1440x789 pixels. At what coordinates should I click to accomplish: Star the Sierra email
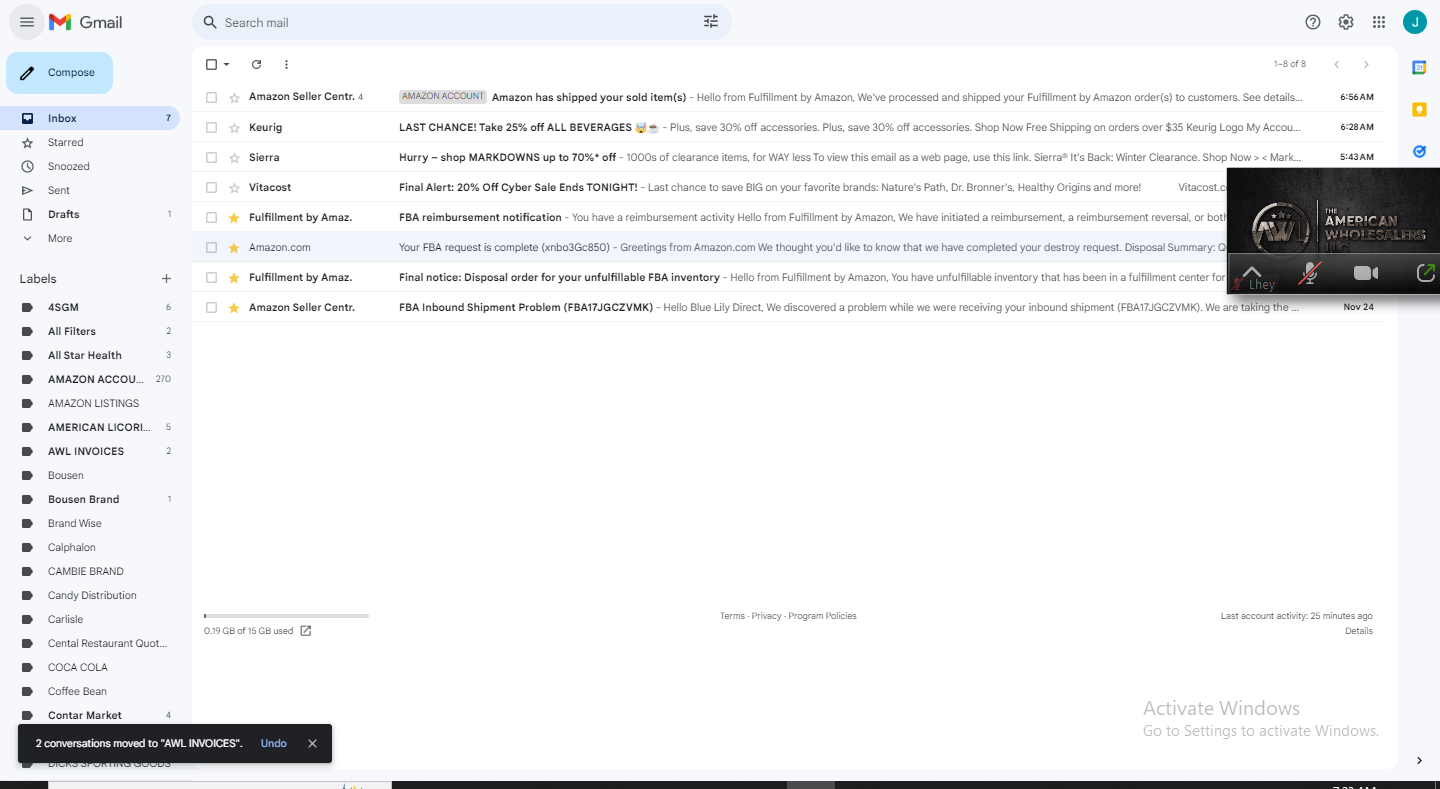tap(234, 158)
